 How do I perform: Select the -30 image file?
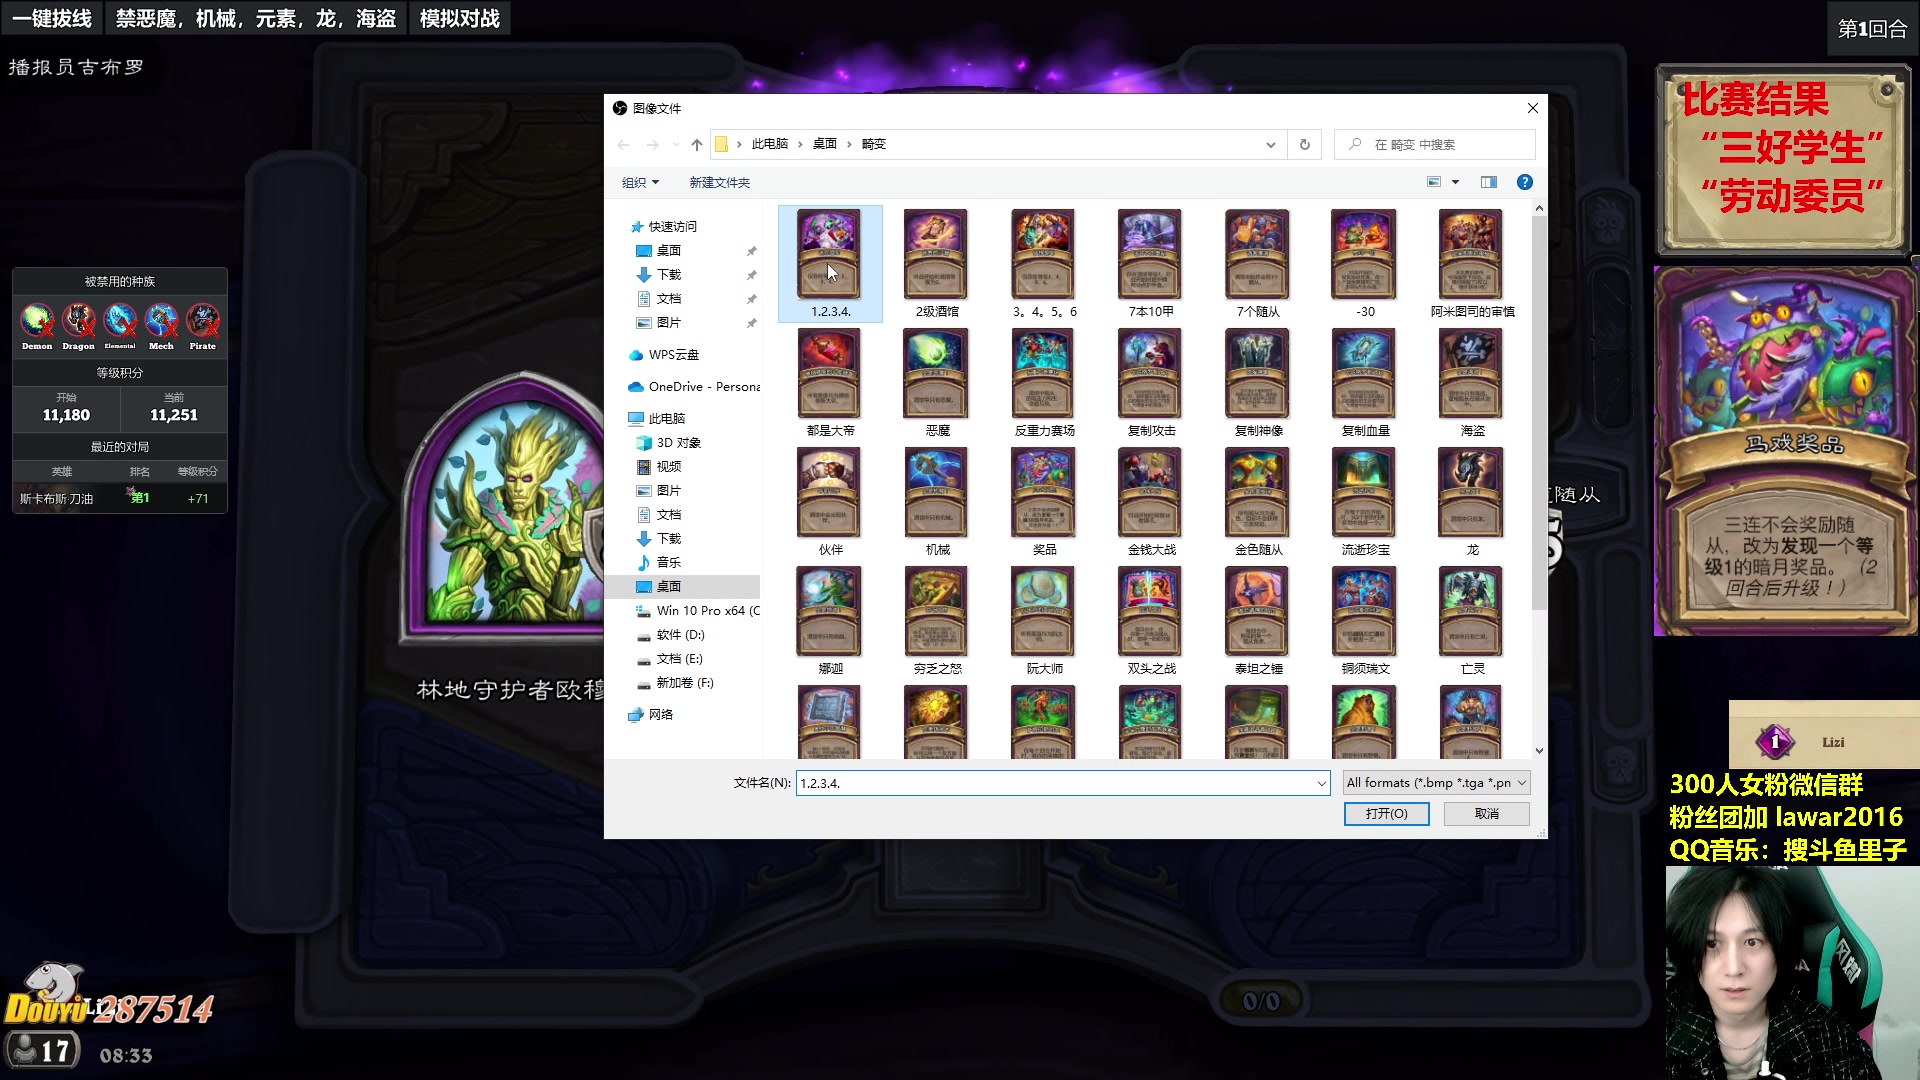click(1365, 263)
